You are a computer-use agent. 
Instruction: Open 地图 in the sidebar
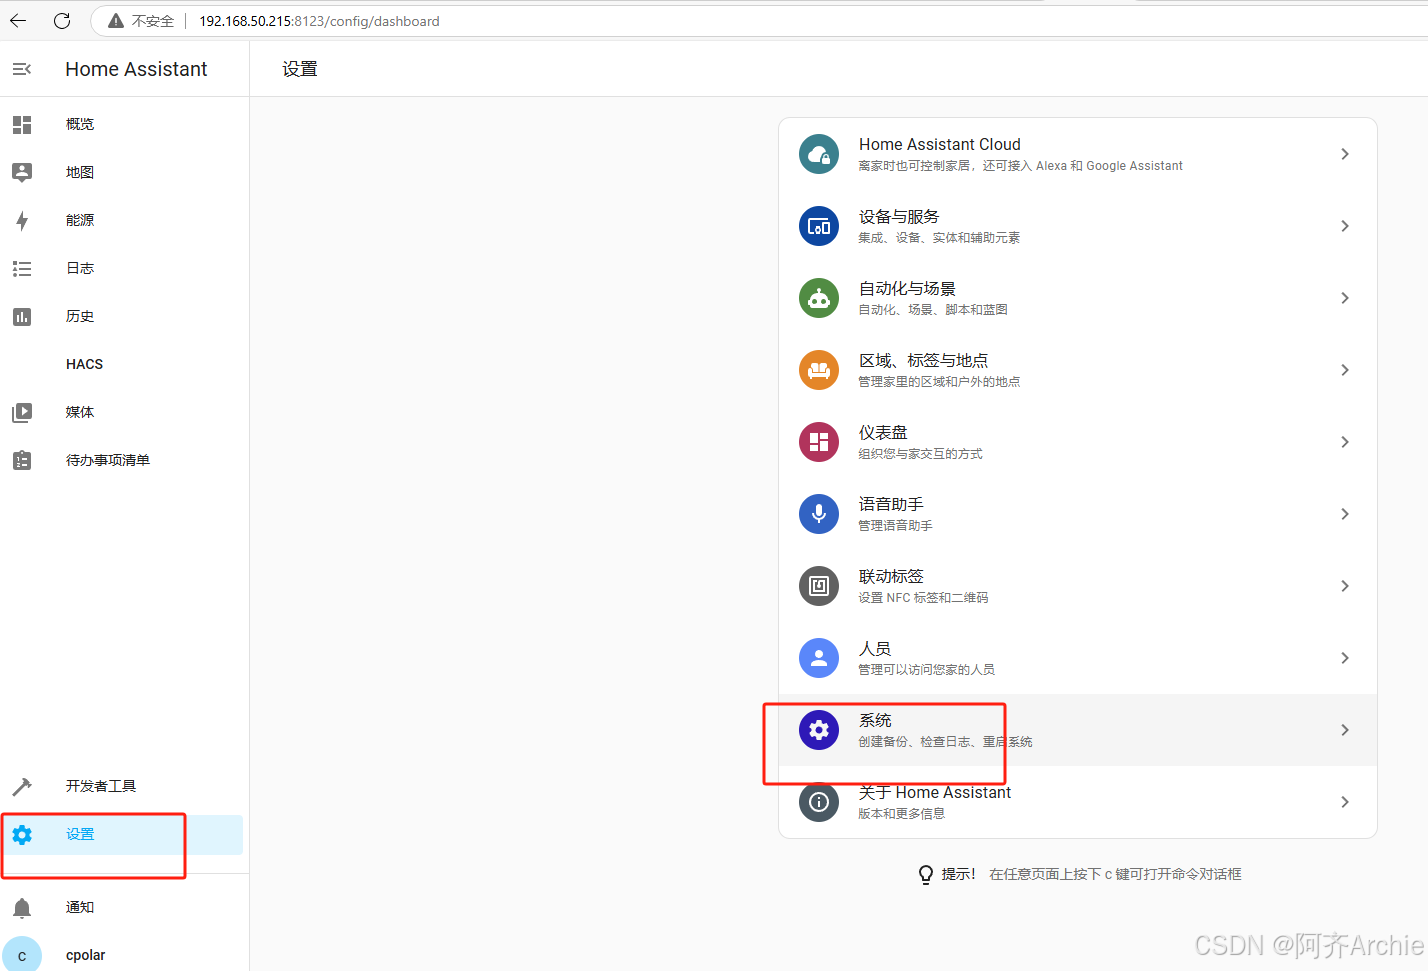[x=124, y=172]
